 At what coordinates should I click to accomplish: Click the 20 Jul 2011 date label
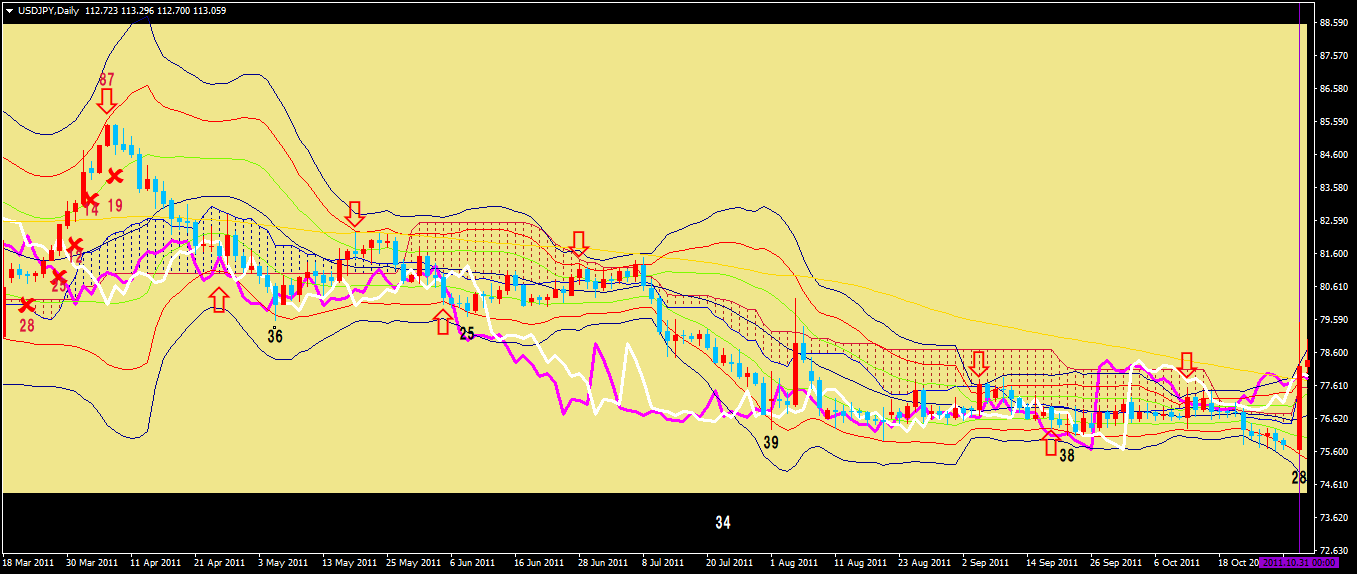click(730, 563)
